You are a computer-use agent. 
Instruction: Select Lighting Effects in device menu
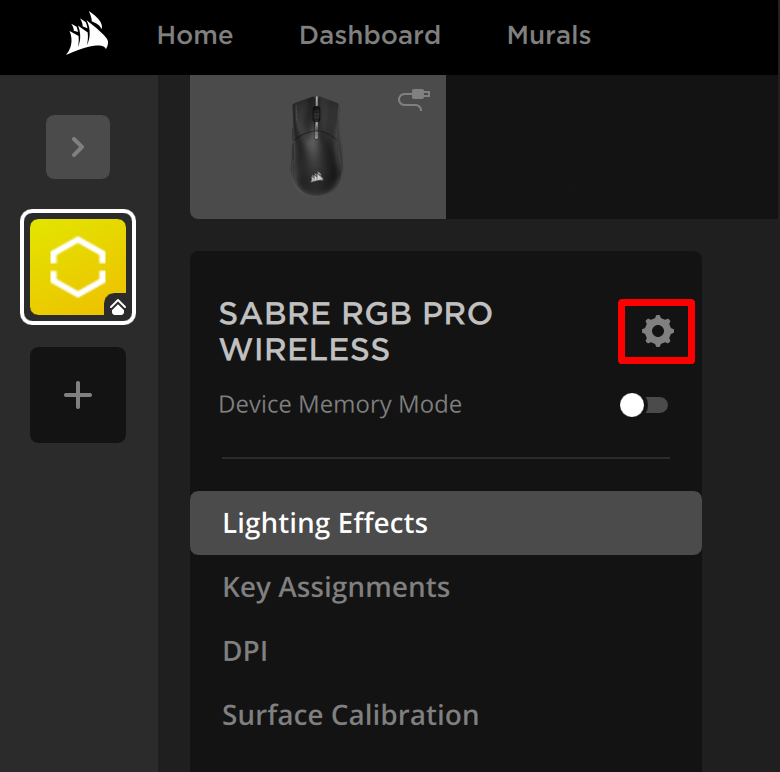click(446, 523)
